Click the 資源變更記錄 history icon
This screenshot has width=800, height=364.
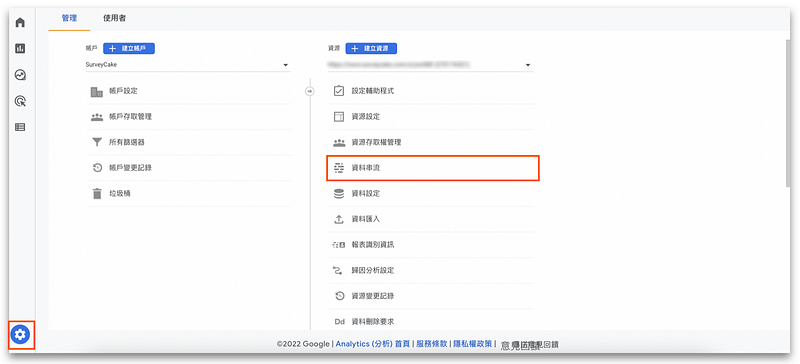[x=339, y=296]
